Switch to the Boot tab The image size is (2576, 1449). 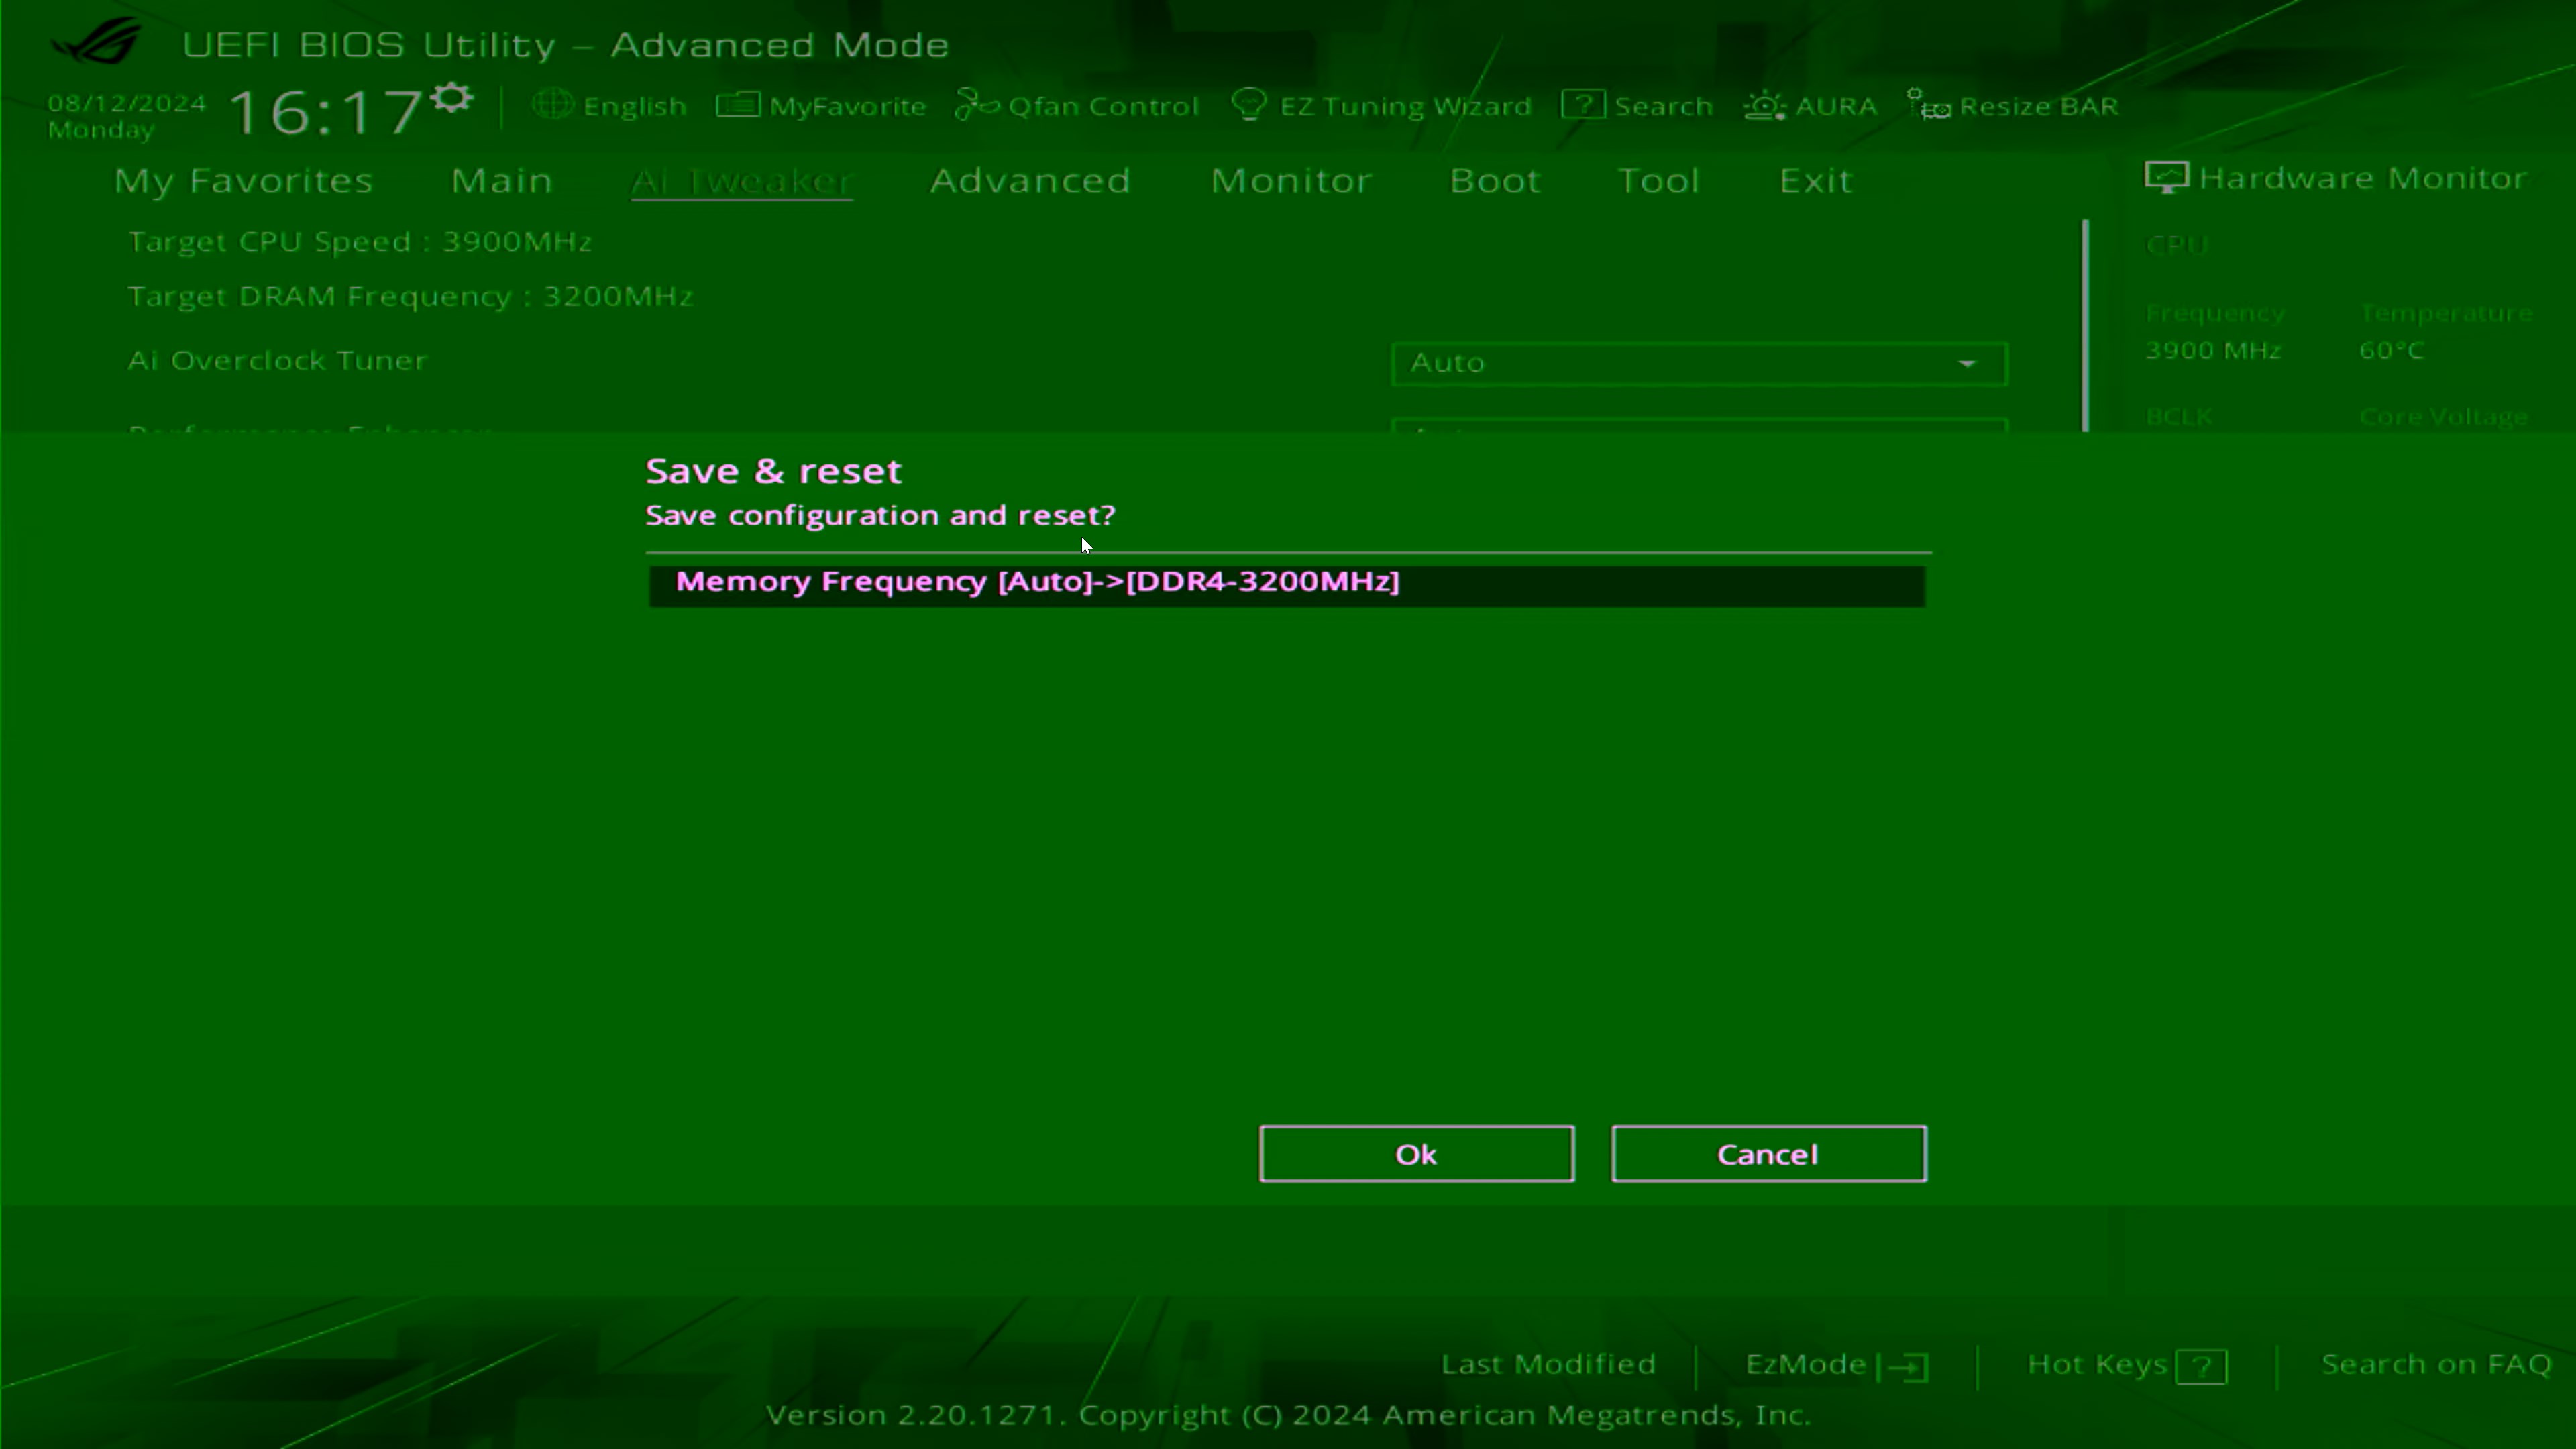pos(1495,180)
